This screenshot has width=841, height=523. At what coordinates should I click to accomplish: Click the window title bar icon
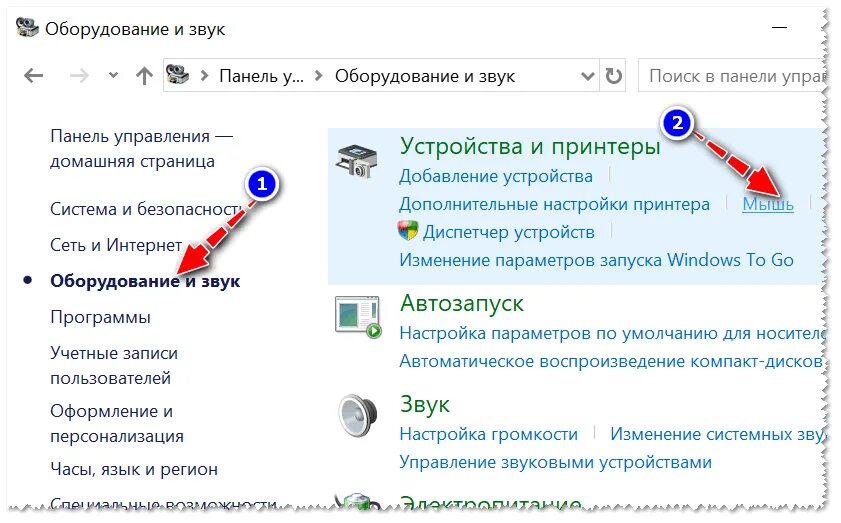(x=27, y=27)
